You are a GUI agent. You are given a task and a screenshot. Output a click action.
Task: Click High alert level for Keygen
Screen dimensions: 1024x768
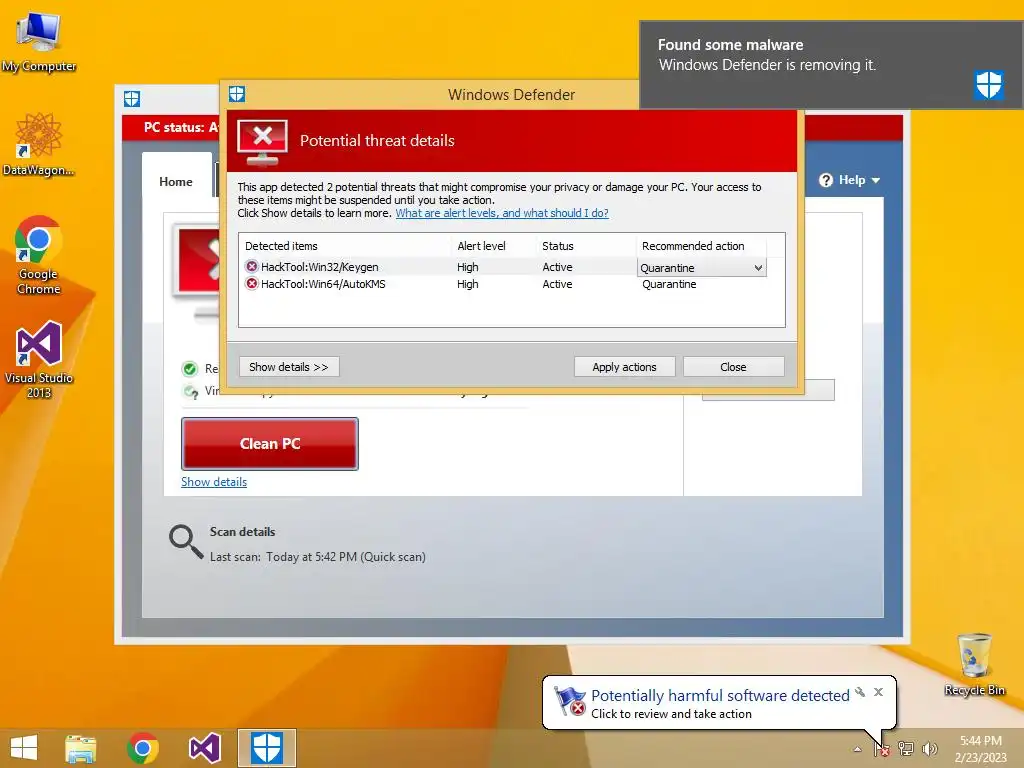click(468, 267)
